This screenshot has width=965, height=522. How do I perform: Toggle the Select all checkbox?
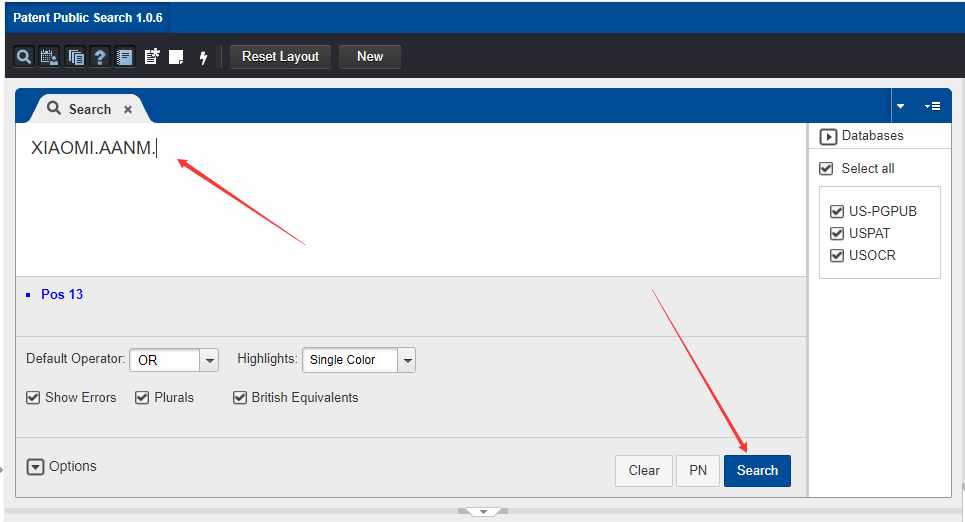click(x=826, y=169)
